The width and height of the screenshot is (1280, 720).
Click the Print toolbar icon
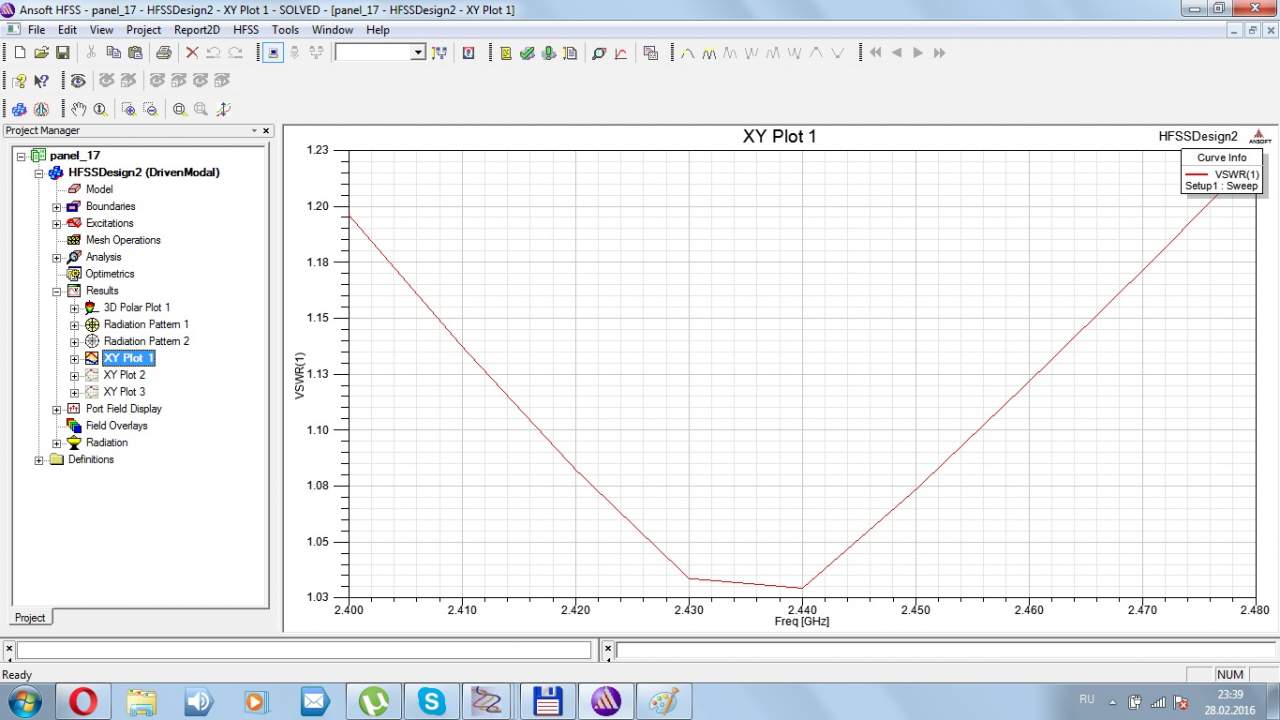[x=162, y=53]
